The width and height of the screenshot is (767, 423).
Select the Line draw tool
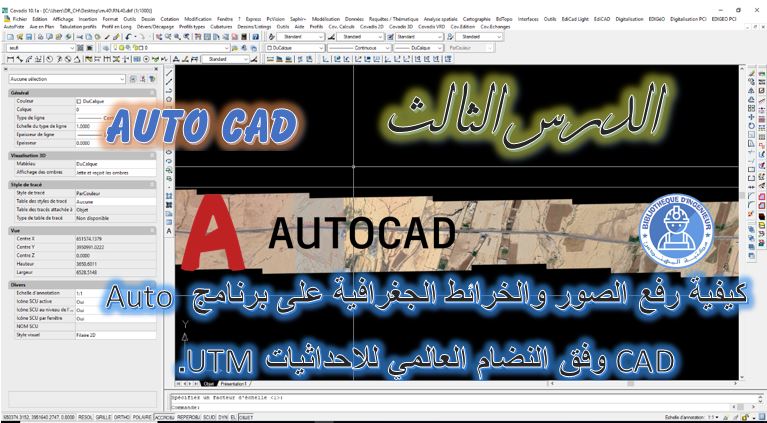click(169, 73)
